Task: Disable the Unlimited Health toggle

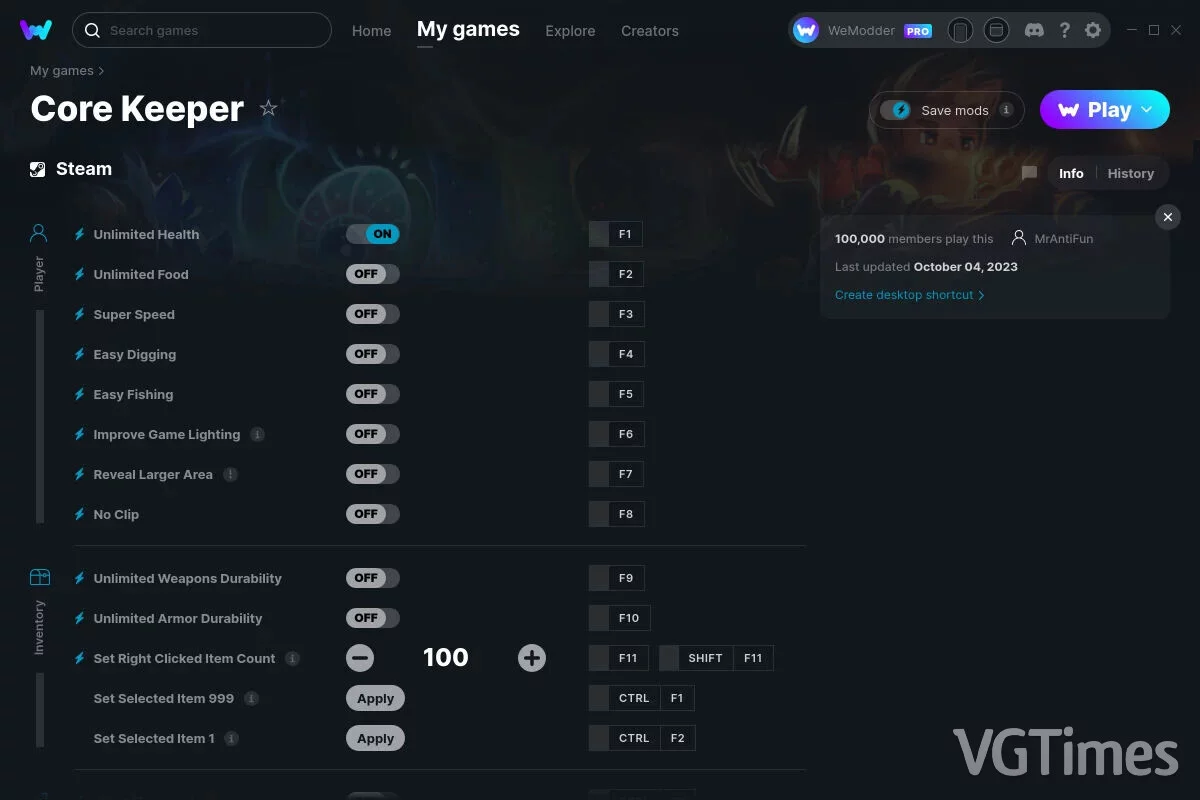Action: (x=373, y=234)
